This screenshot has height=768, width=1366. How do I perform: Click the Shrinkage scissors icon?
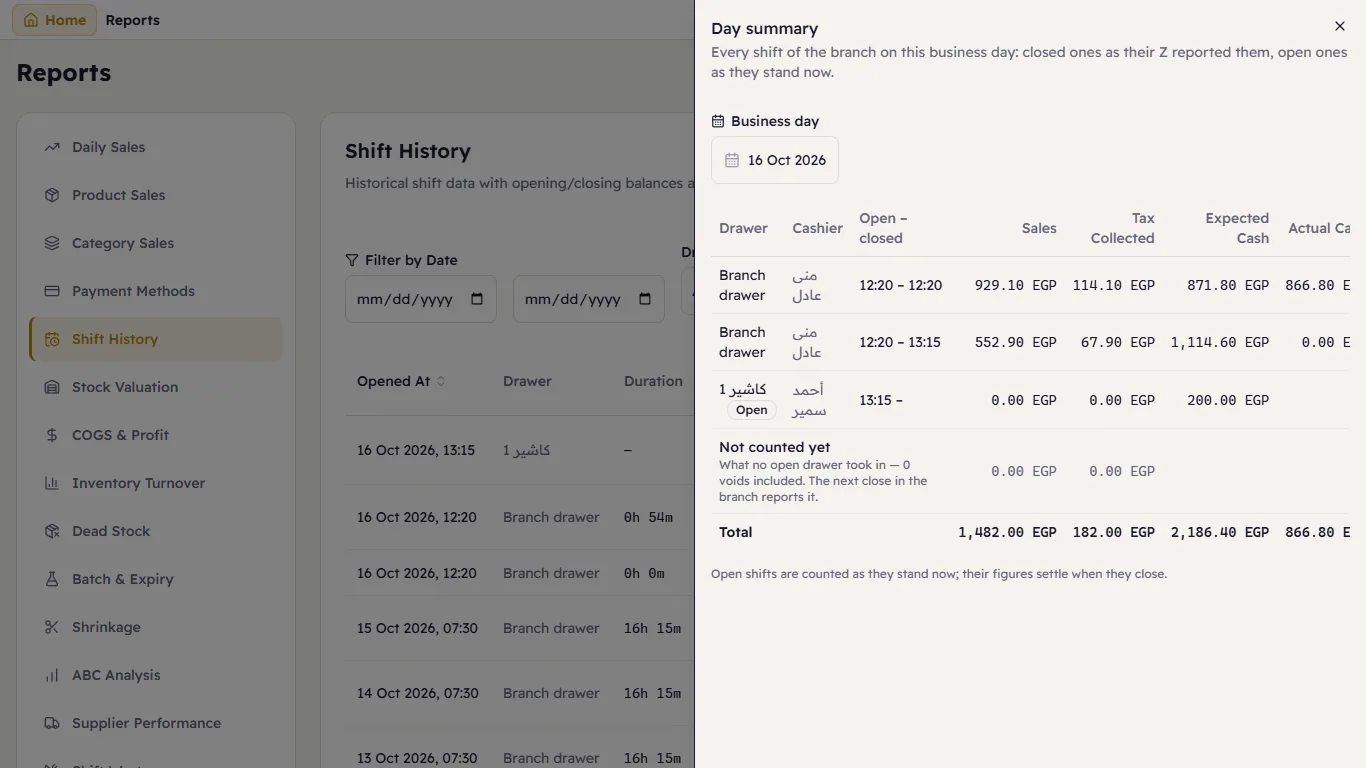52,627
